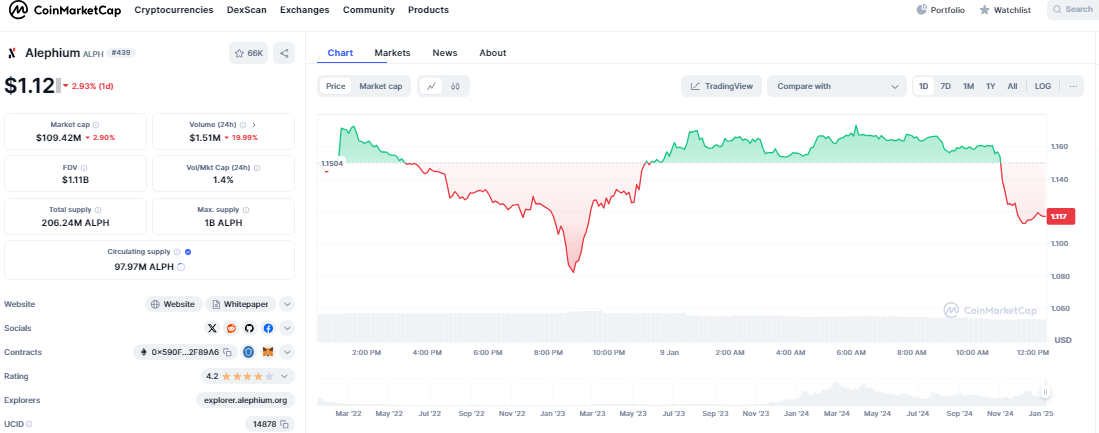Click the Search input field
The height and width of the screenshot is (433, 1099).
(x=1072, y=10)
